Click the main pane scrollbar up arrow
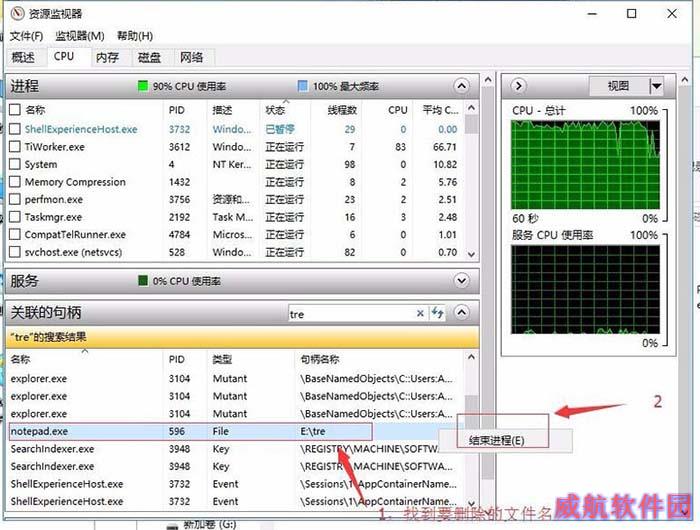This screenshot has width=700, height=530. (x=488, y=80)
